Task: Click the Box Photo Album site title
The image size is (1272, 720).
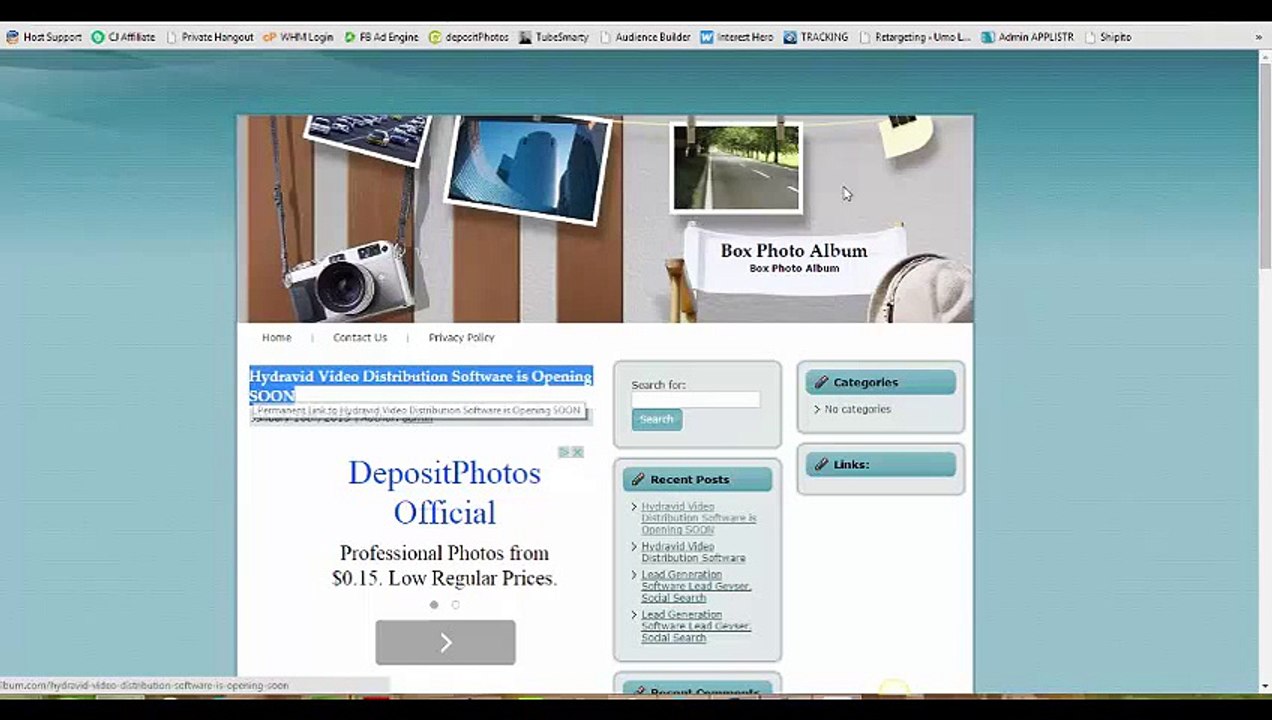Action: 794,251
